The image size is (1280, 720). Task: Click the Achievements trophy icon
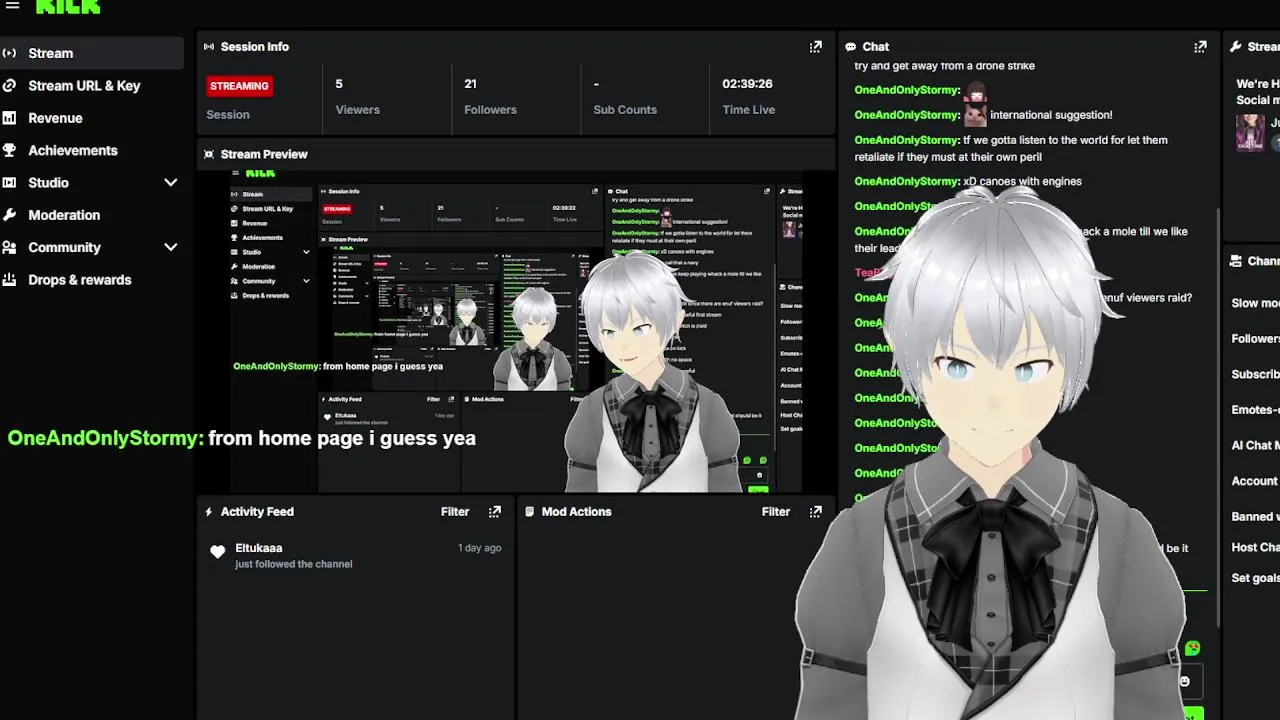click(9, 150)
